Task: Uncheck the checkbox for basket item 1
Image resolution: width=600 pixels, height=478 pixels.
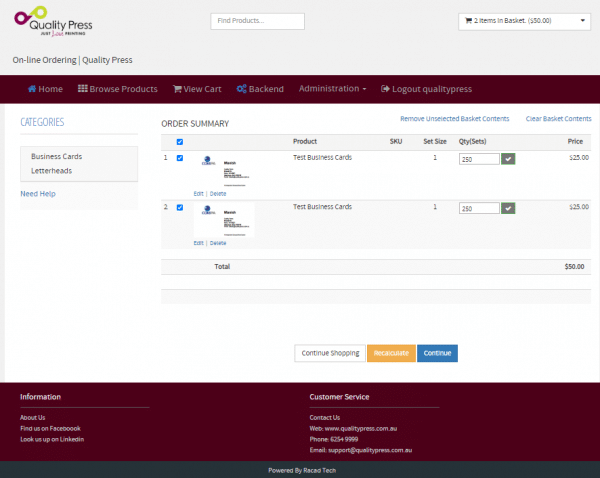Action: 180,157
